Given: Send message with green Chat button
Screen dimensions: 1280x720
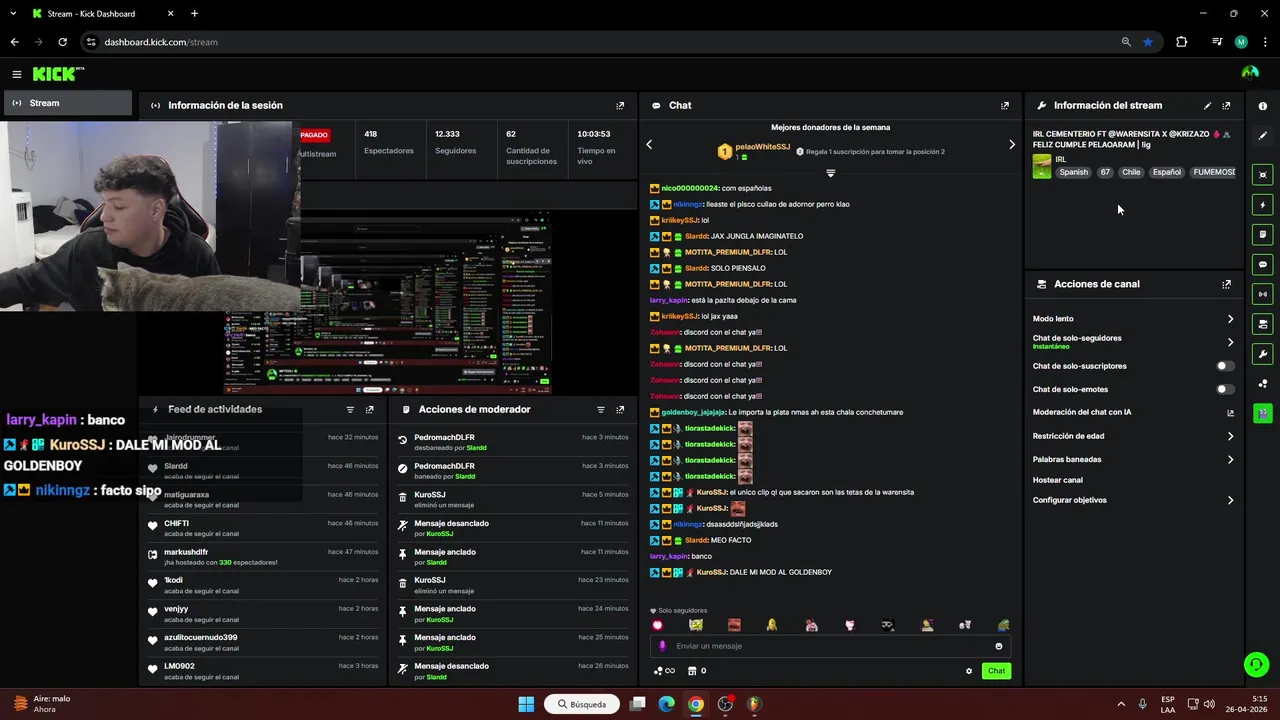Looking at the screenshot, I should pos(996,671).
